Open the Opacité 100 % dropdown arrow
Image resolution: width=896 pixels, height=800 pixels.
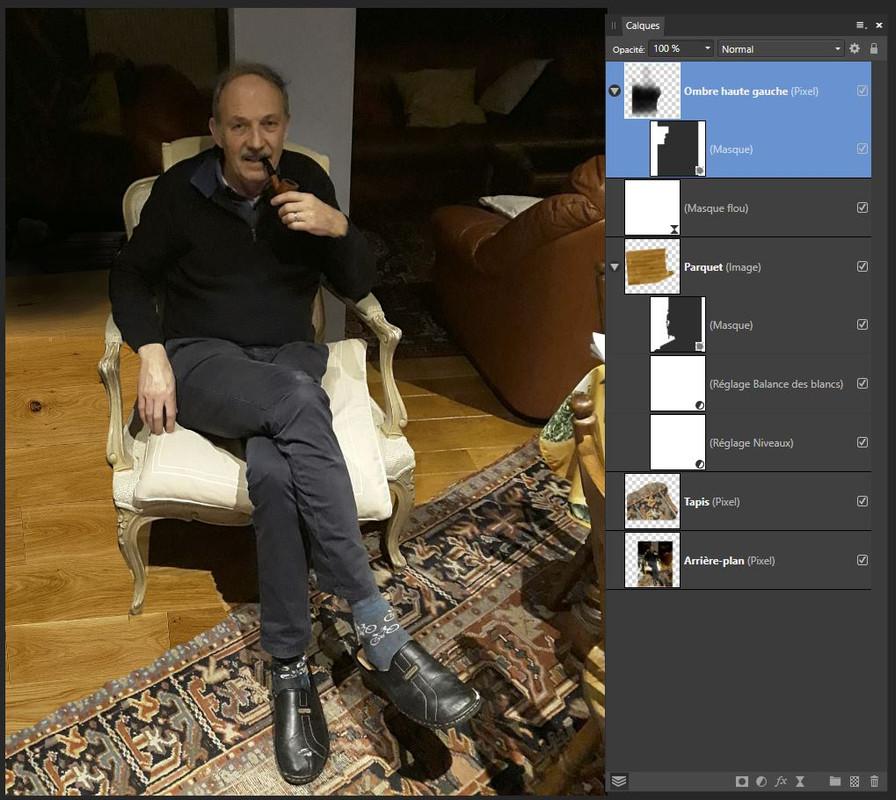[x=707, y=49]
